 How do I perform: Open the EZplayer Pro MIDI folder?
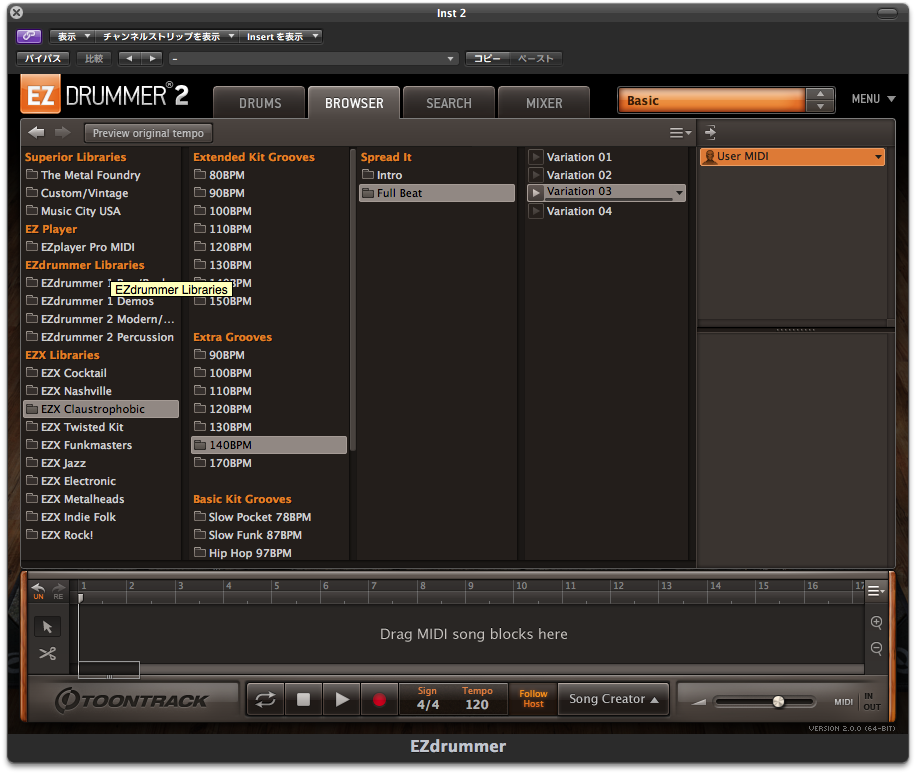click(81, 247)
